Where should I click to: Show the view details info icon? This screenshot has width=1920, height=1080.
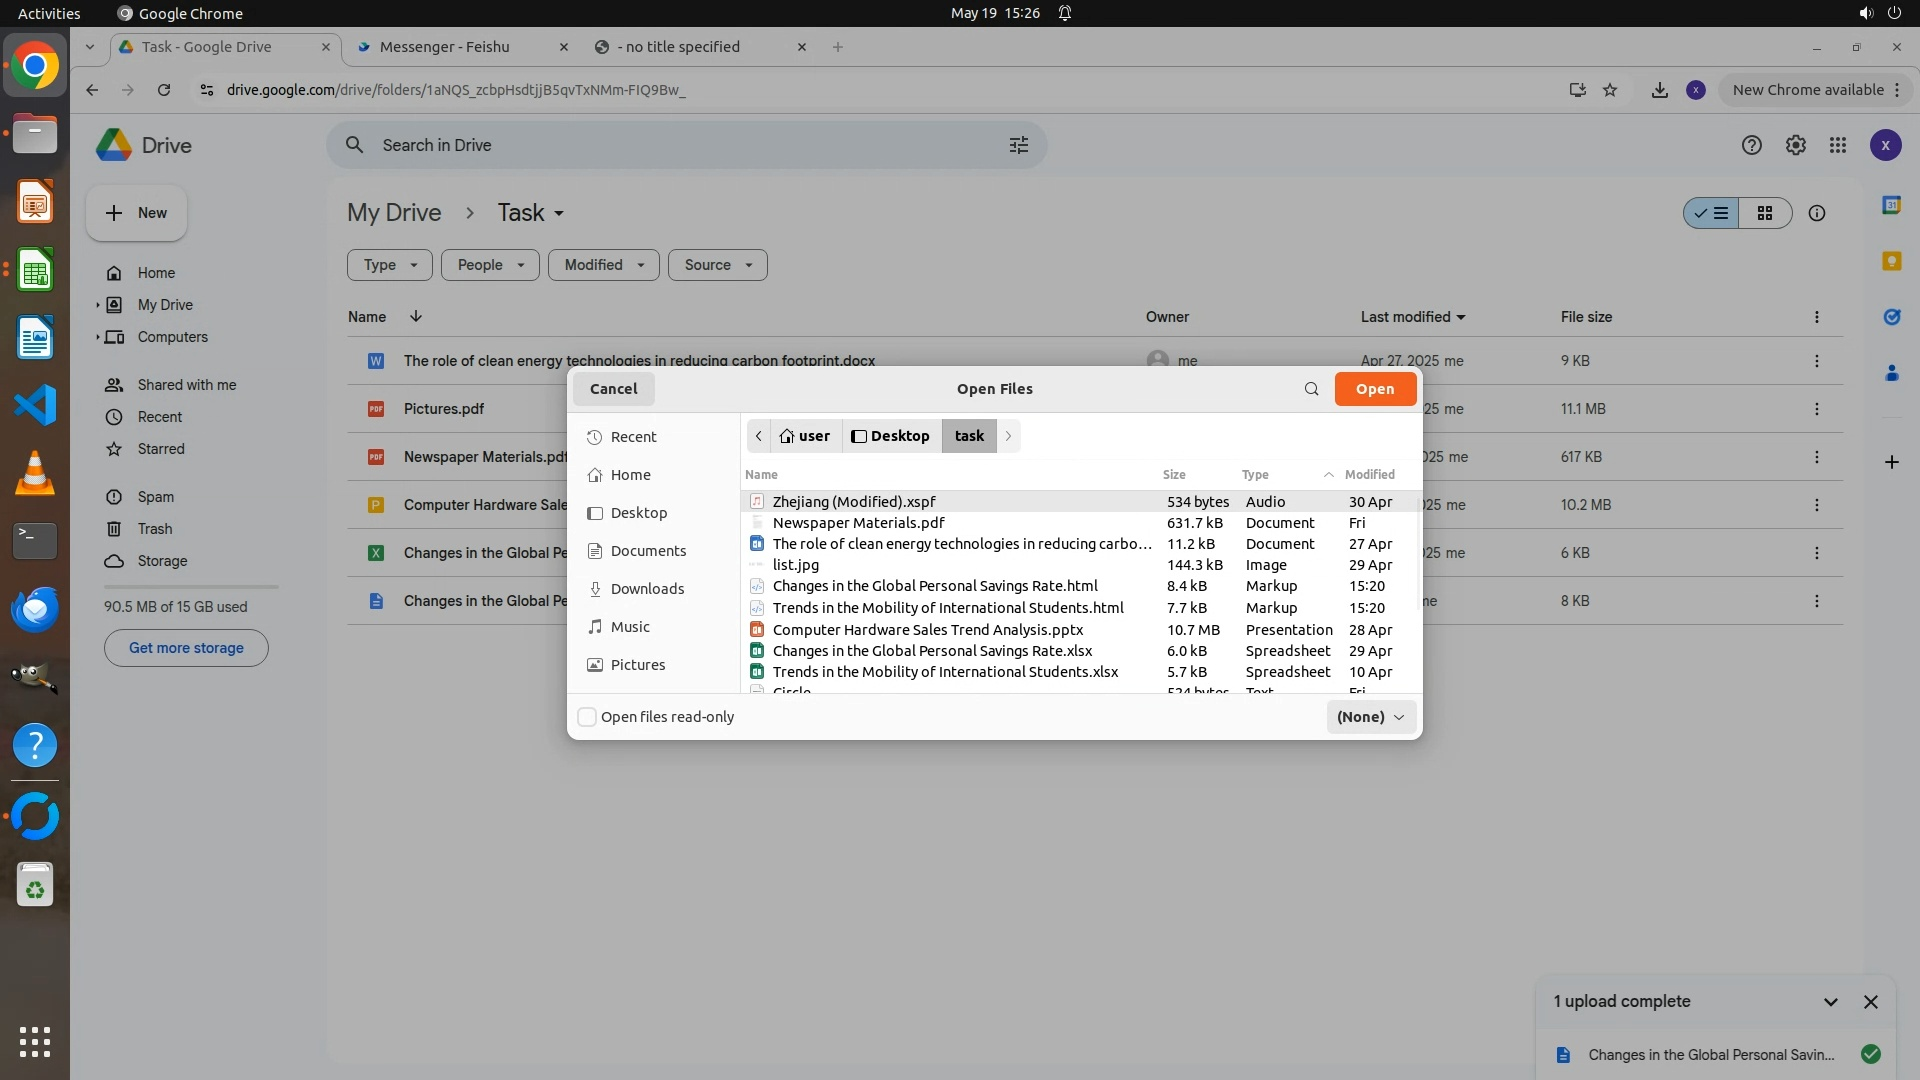tap(1817, 213)
